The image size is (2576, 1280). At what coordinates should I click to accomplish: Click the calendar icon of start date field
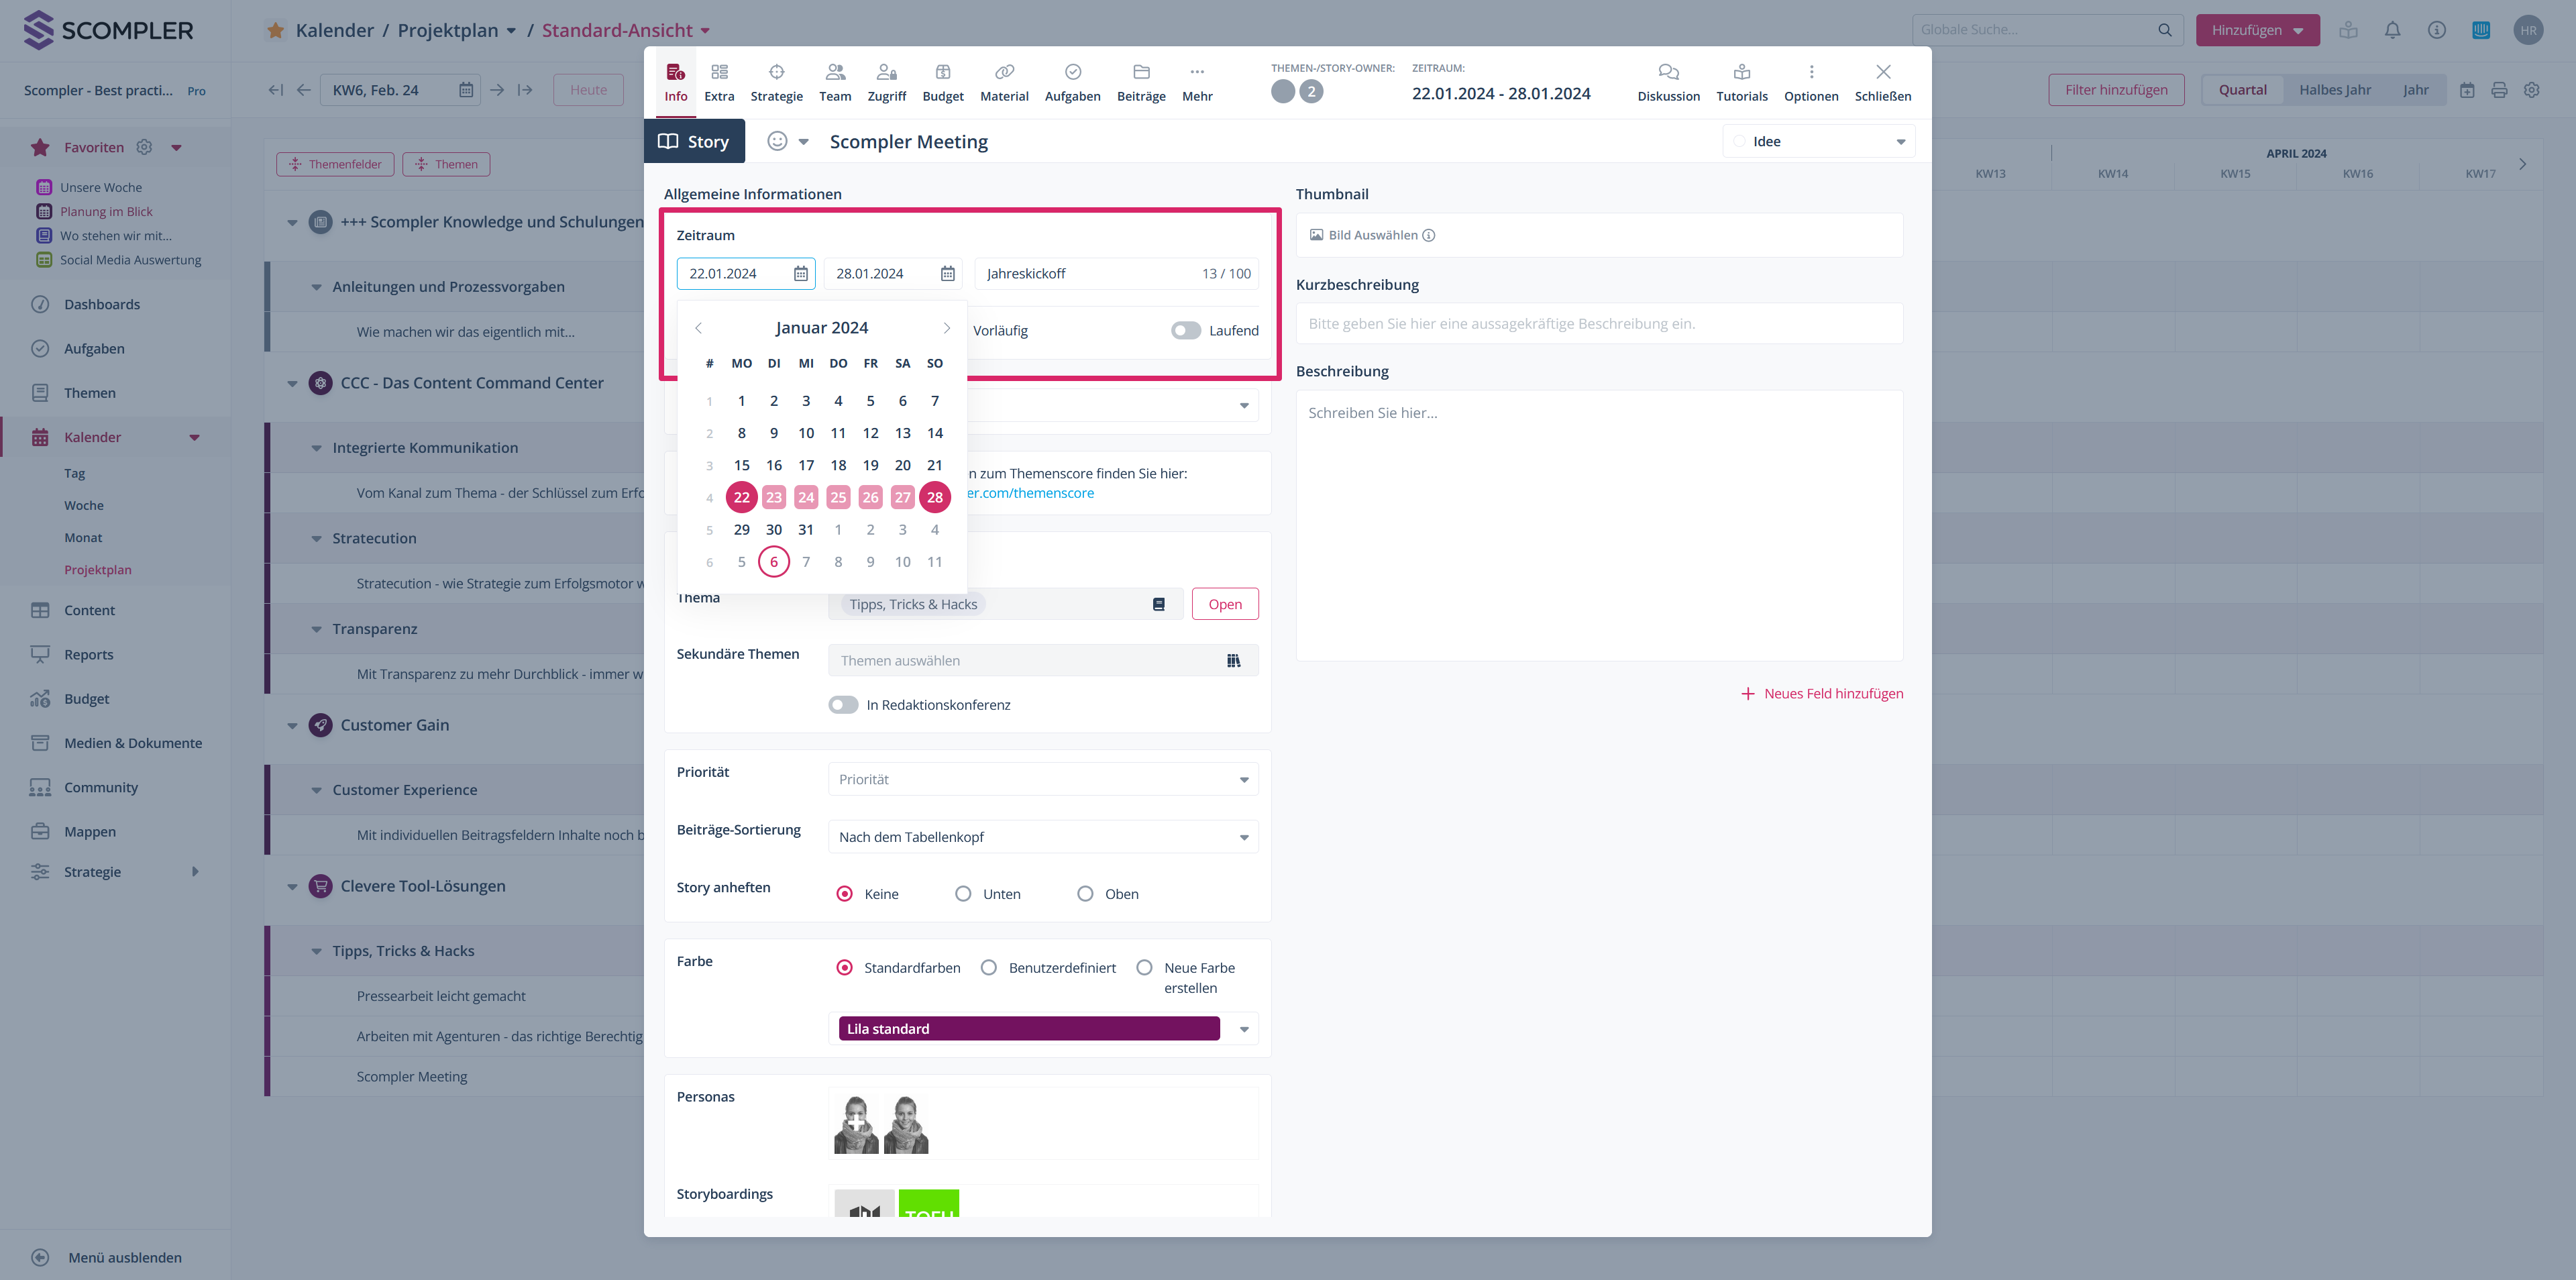coord(800,273)
